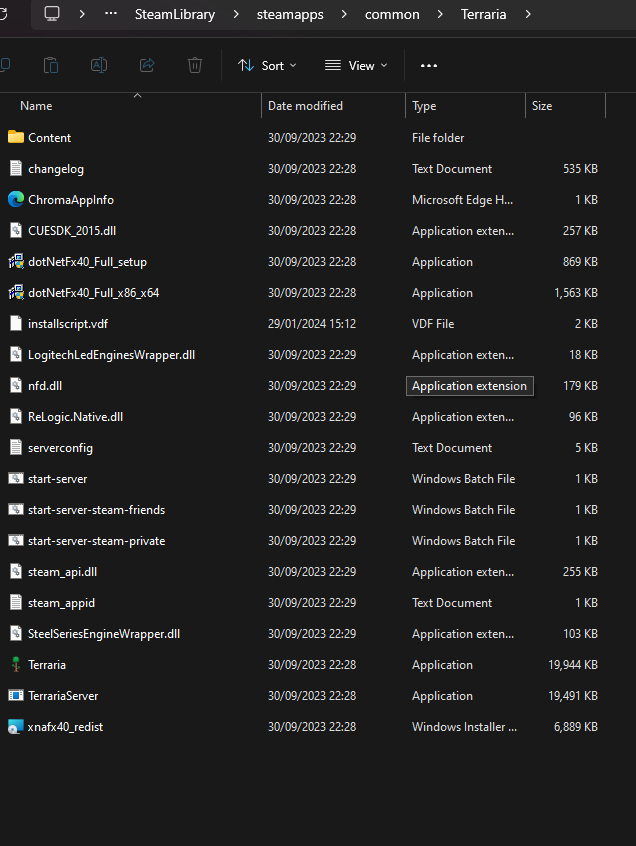Click the 6,889 KB size cell
636x846 pixels.
(x=576, y=727)
